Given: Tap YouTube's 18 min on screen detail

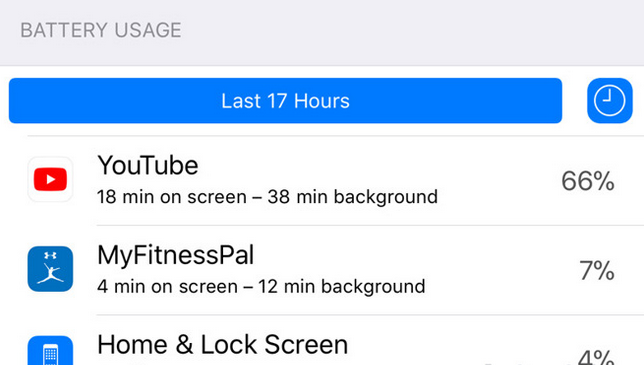Looking at the screenshot, I should coord(172,197).
